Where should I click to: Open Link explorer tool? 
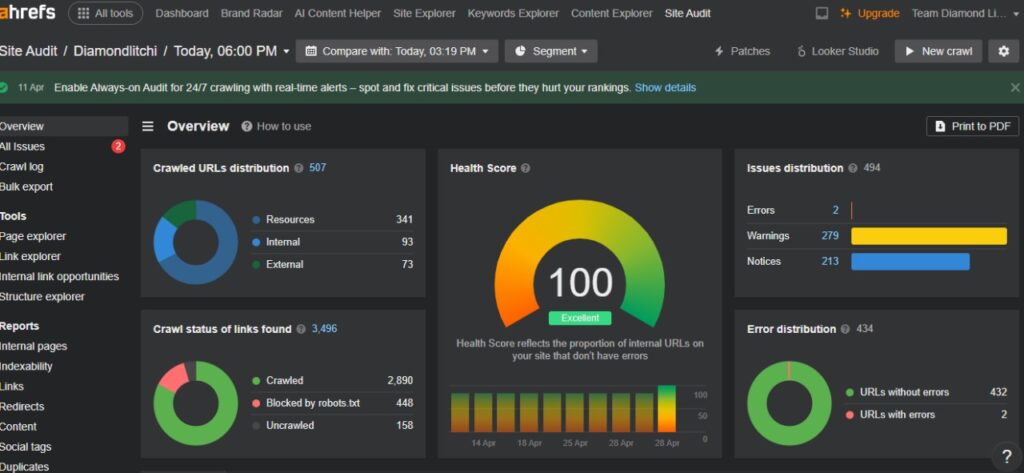point(31,256)
